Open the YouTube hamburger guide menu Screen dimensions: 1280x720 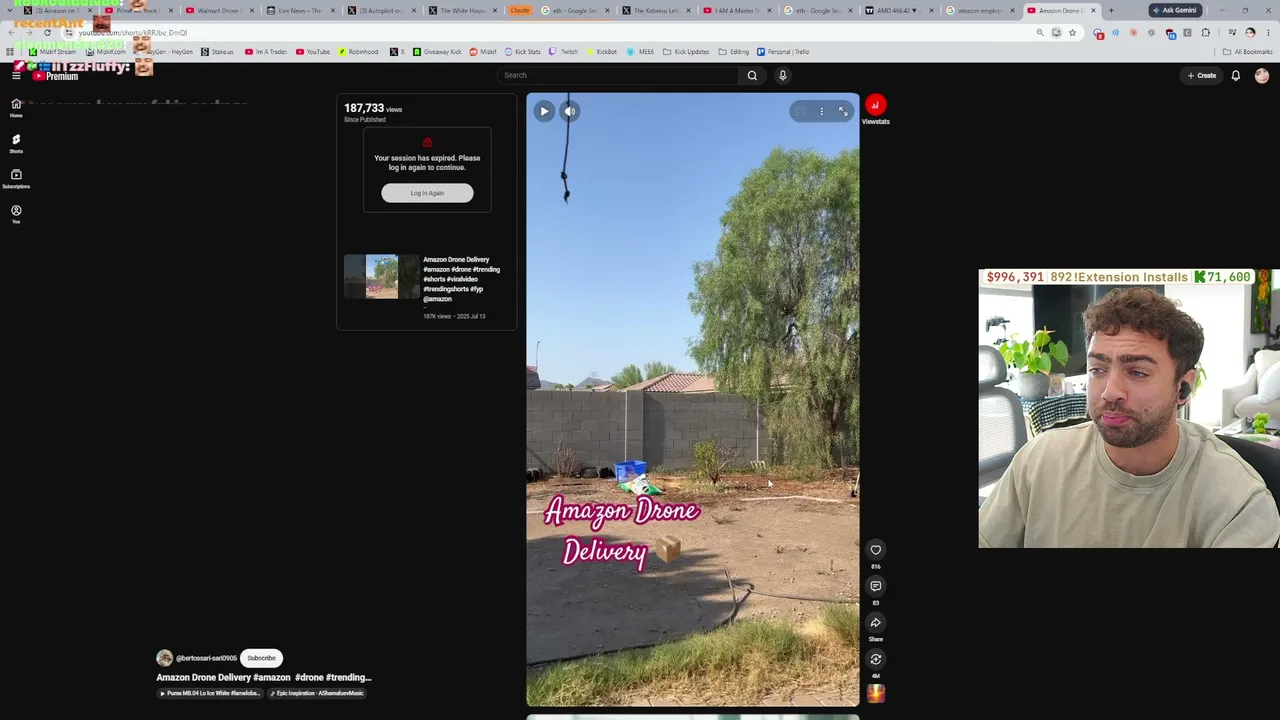(16, 75)
